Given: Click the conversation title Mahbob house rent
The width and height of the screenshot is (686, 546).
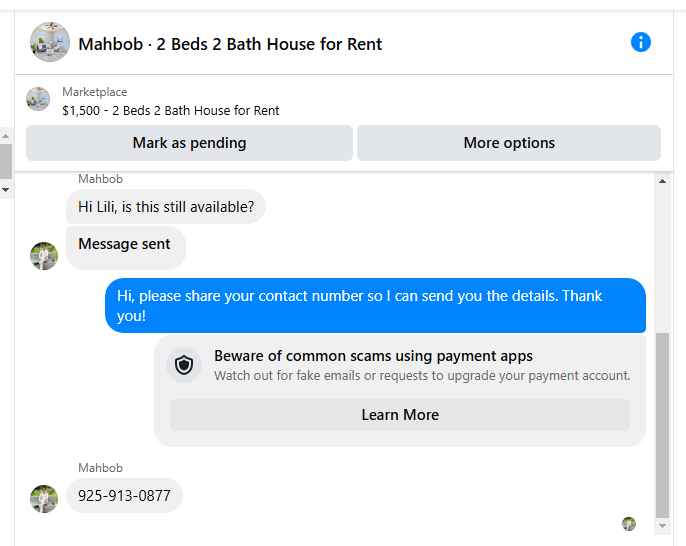Looking at the screenshot, I should pyautogui.click(x=230, y=44).
